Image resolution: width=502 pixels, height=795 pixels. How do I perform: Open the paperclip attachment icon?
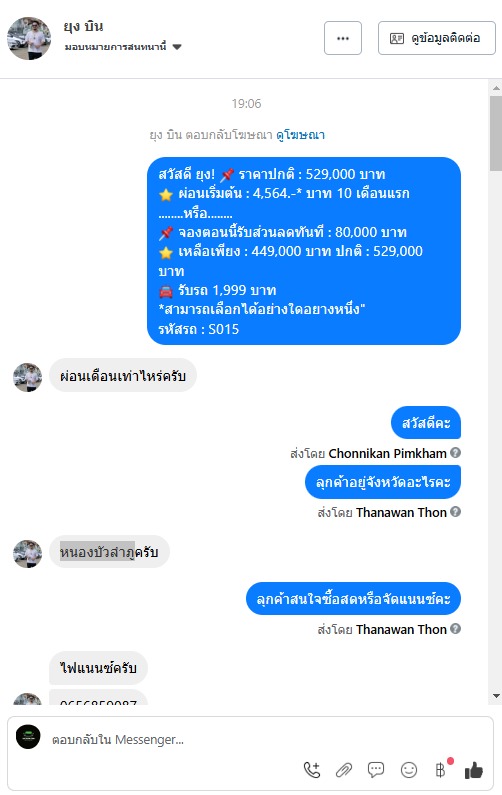point(344,770)
